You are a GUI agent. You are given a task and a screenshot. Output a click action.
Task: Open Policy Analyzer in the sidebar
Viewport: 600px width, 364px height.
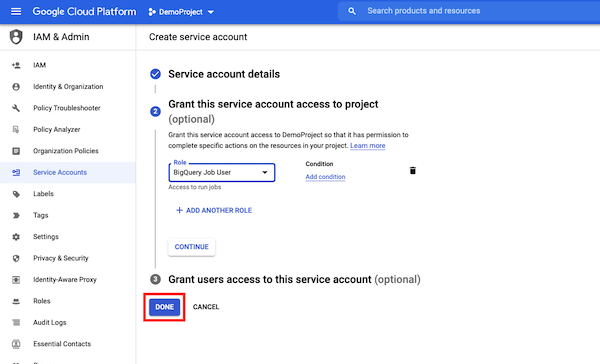(68, 129)
